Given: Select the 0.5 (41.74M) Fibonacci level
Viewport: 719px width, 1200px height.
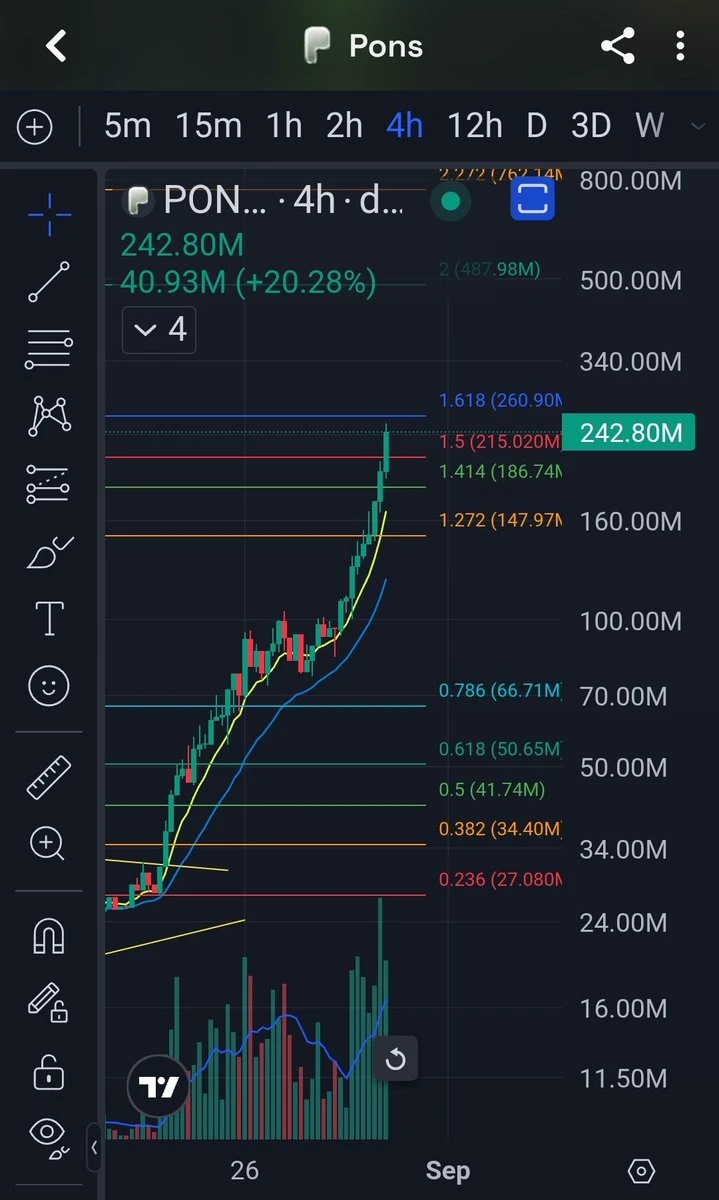Looking at the screenshot, I should click(492, 790).
